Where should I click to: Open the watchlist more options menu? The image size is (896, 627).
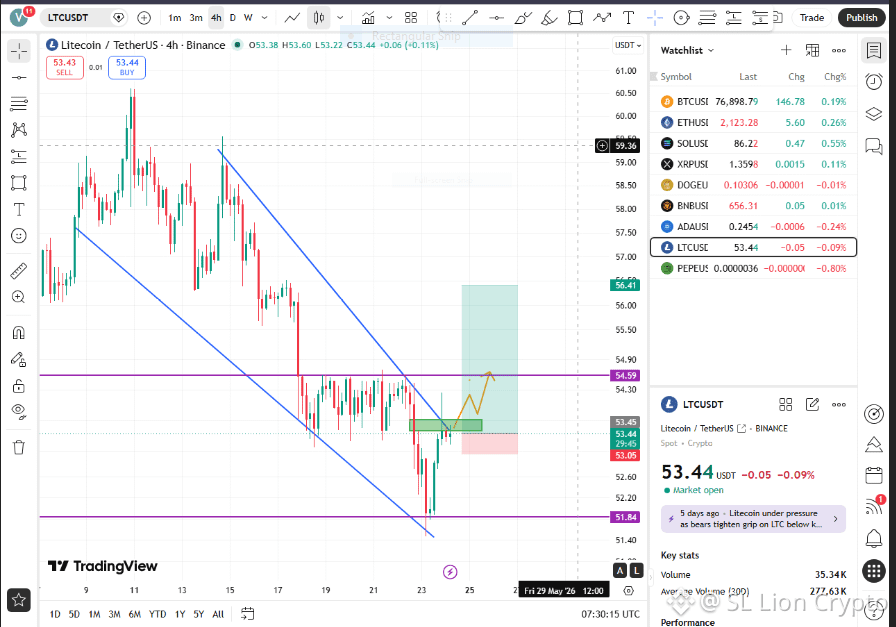pyautogui.click(x=838, y=50)
